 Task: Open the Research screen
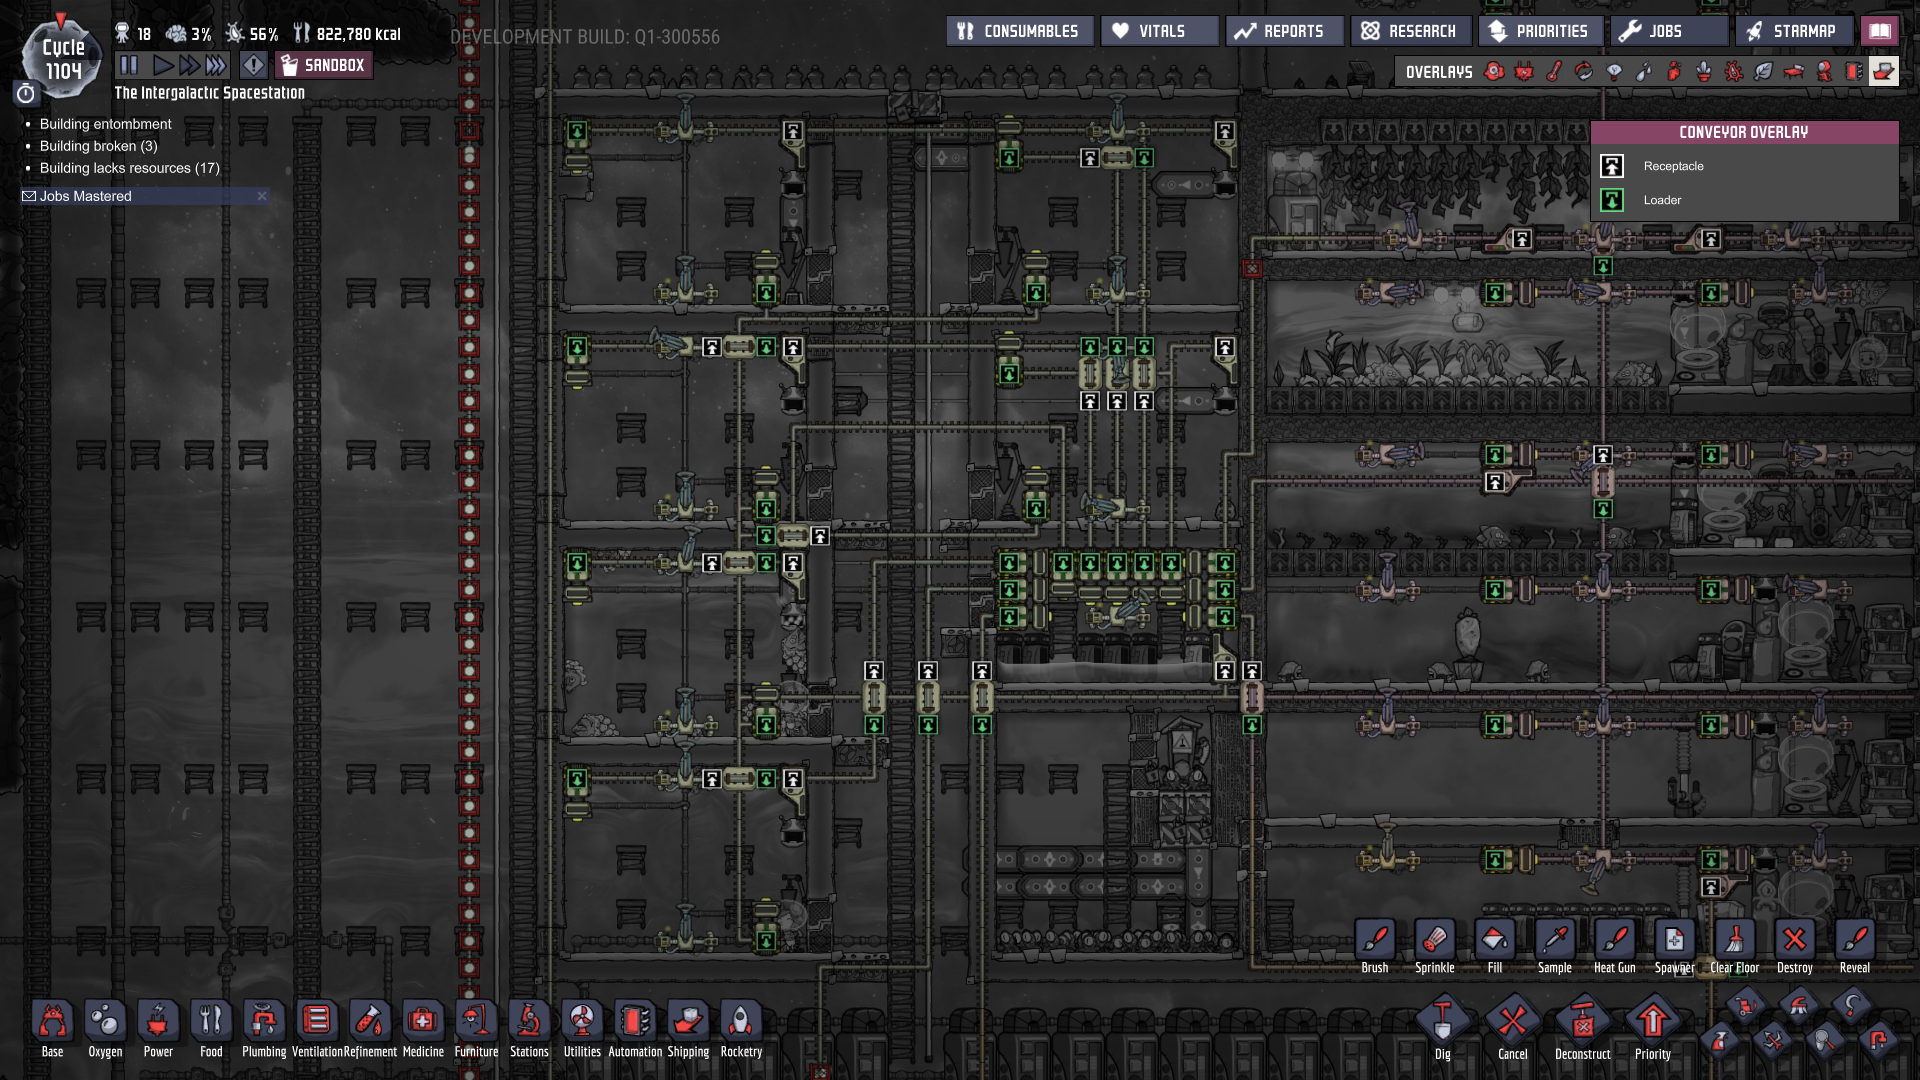(x=1410, y=31)
